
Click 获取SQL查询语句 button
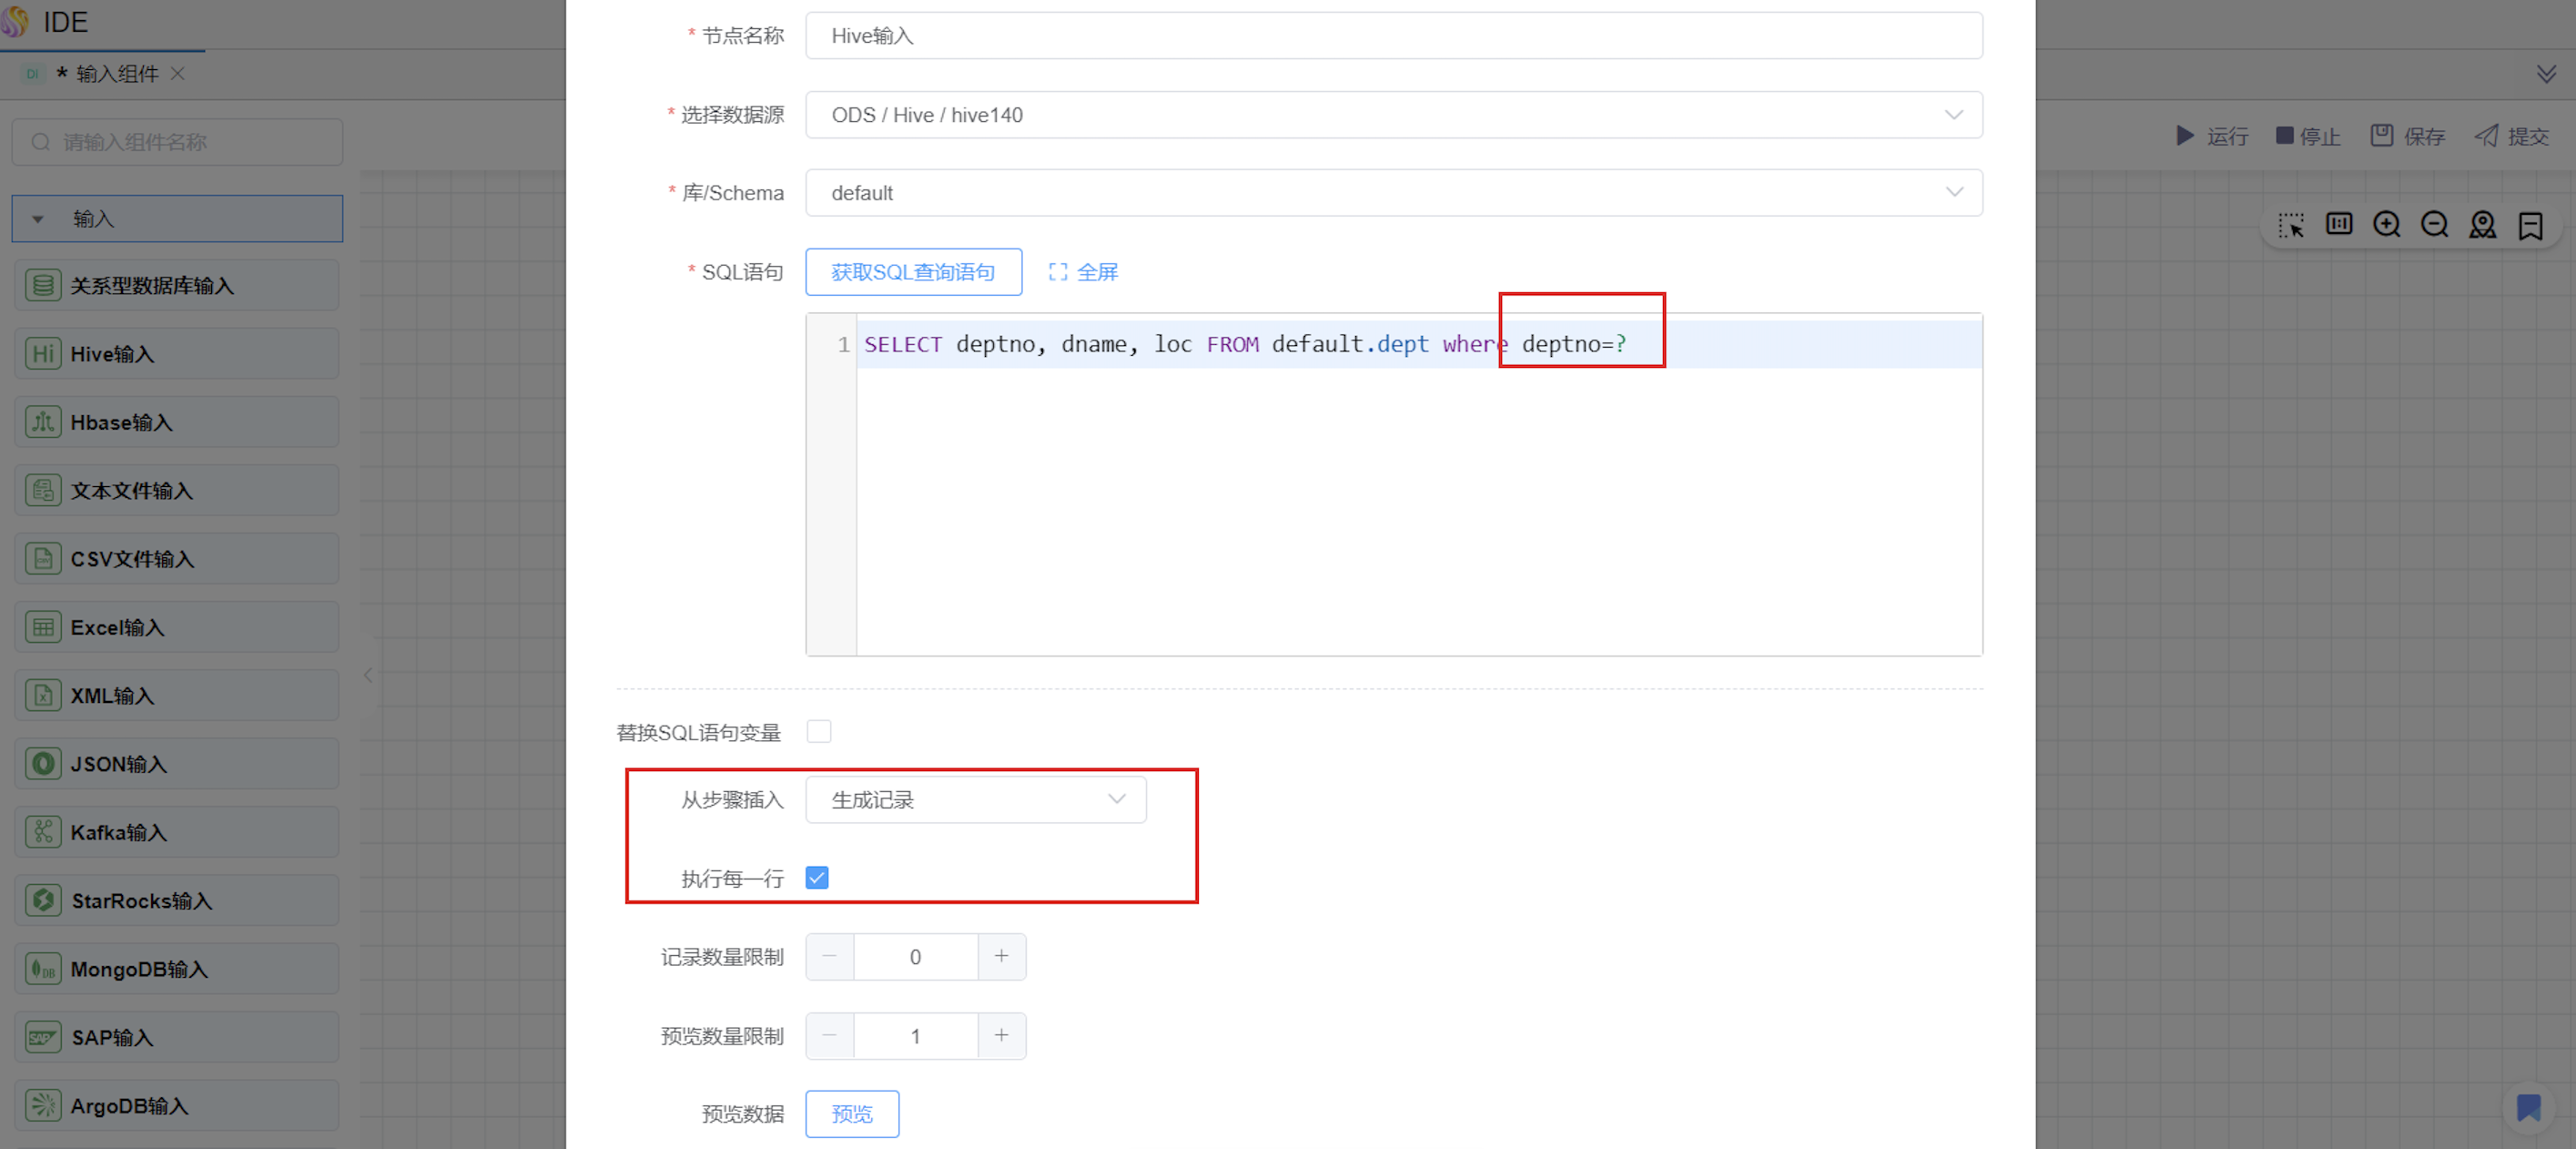pos(913,272)
